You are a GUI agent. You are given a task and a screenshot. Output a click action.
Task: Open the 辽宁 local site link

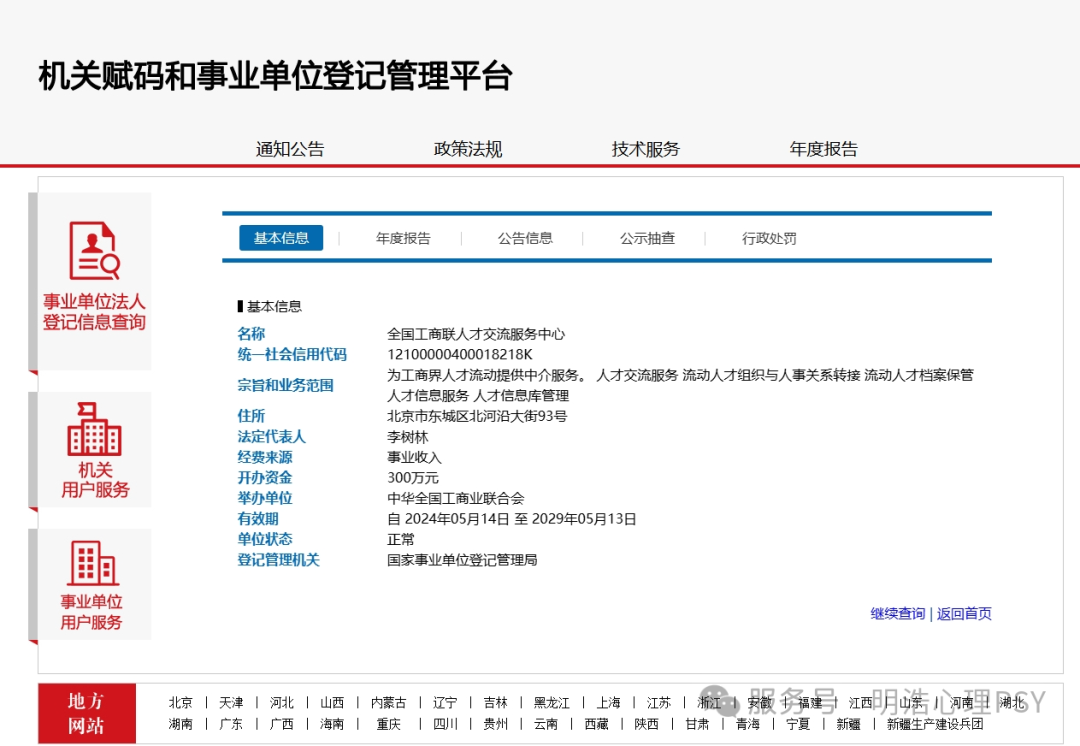(445, 703)
